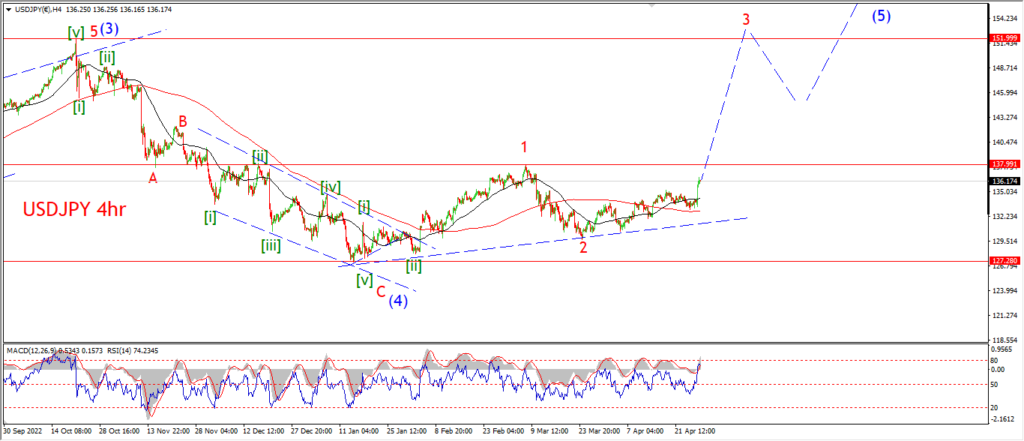Select the red A wave label
Image resolution: width=1024 pixels, height=441 pixels.
point(153,178)
